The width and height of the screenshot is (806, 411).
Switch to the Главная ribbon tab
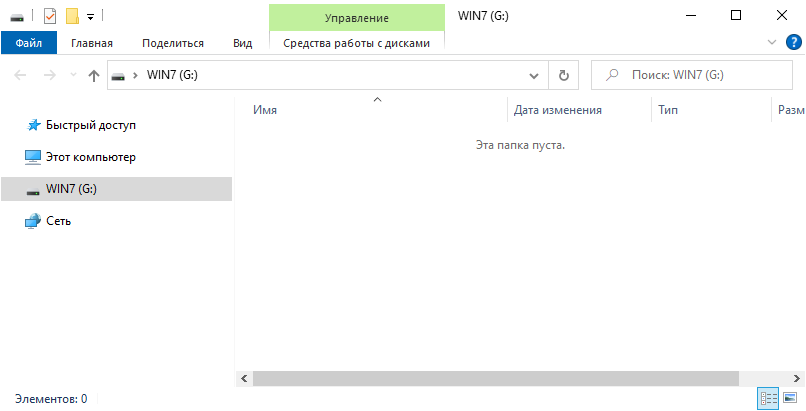[91, 43]
